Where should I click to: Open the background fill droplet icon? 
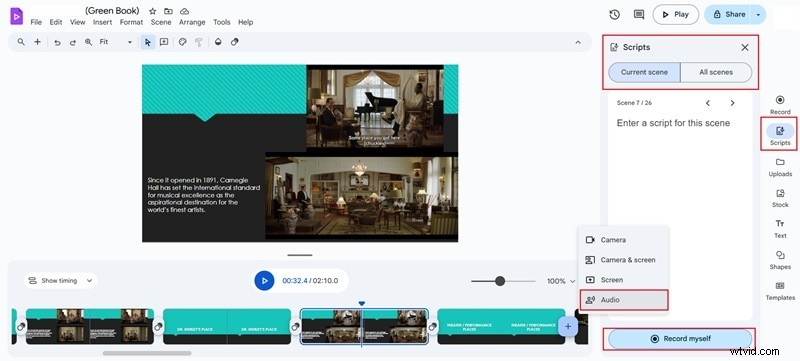click(218, 42)
